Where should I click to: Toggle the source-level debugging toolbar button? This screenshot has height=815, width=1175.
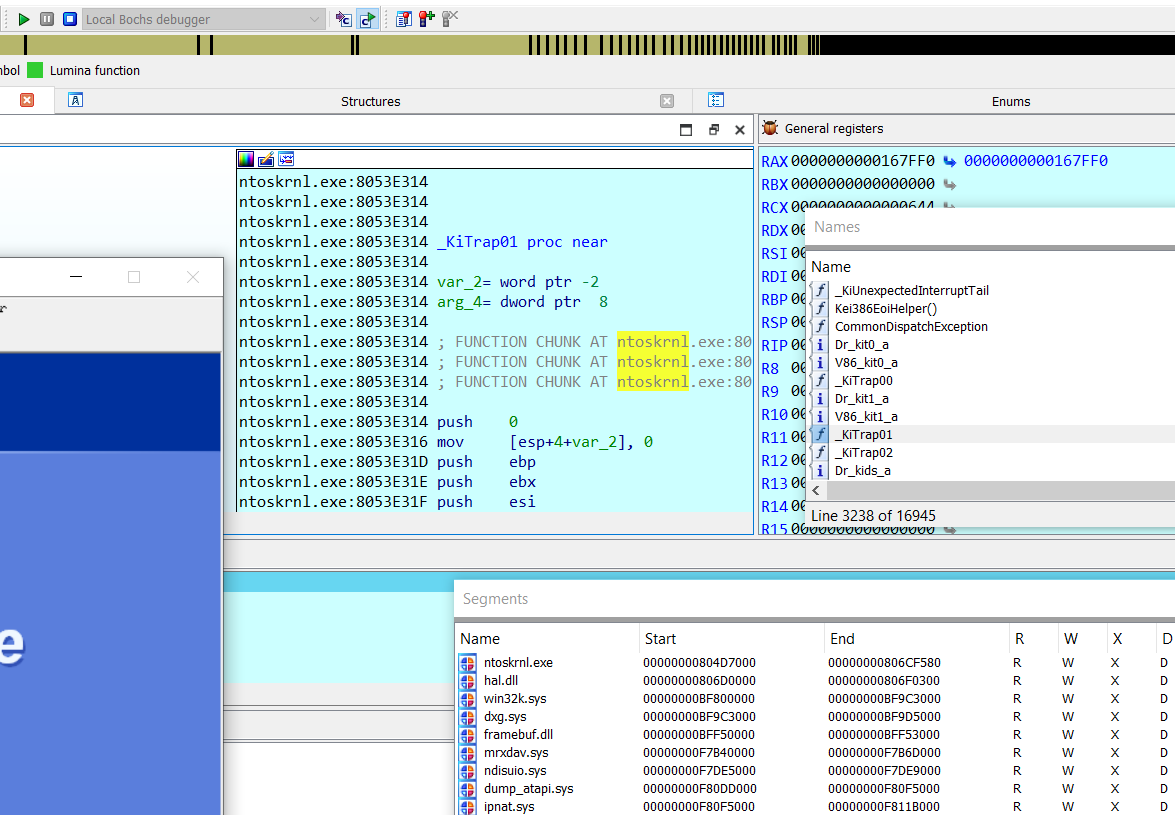coord(367,19)
